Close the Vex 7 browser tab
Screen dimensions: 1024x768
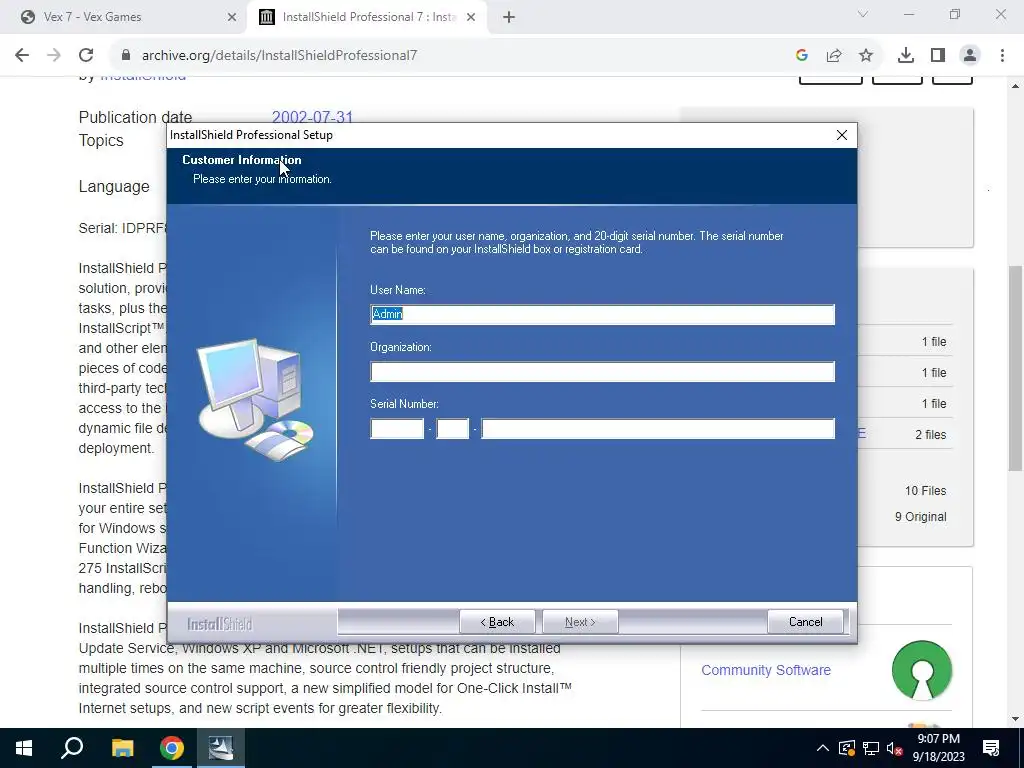point(231,18)
